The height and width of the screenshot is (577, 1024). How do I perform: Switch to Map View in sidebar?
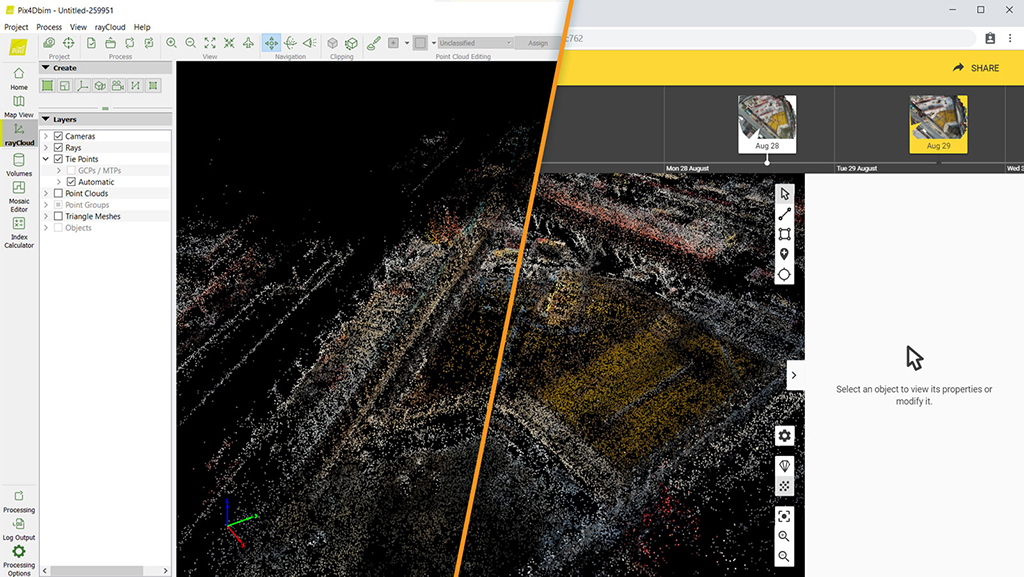point(19,106)
